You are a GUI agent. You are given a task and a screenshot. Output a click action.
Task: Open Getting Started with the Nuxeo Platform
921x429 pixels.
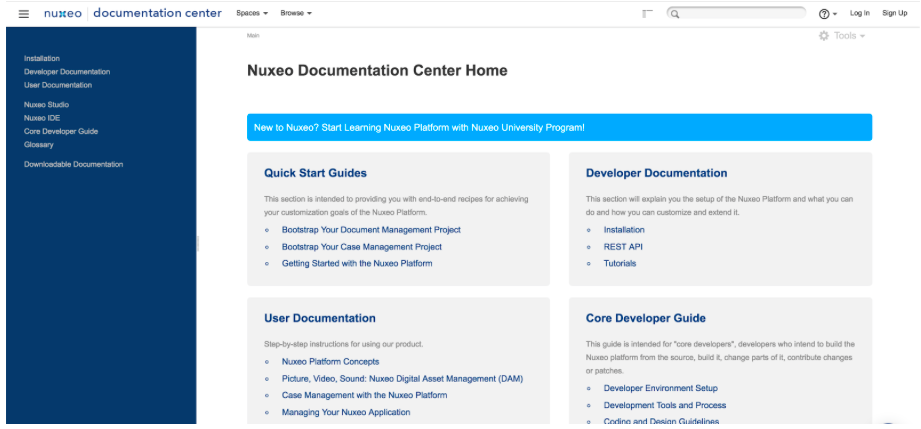pos(357,263)
